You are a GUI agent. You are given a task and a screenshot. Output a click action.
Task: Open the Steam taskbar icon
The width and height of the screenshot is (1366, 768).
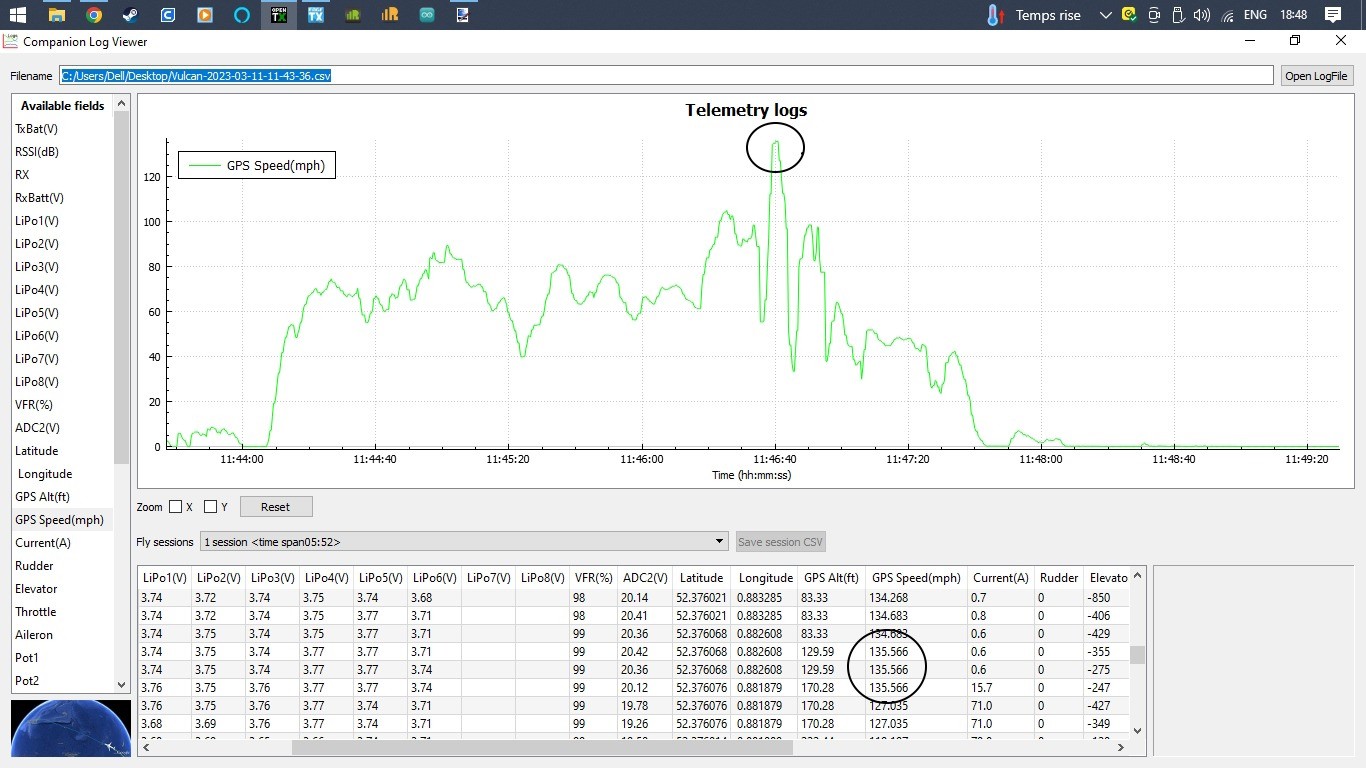(131, 14)
